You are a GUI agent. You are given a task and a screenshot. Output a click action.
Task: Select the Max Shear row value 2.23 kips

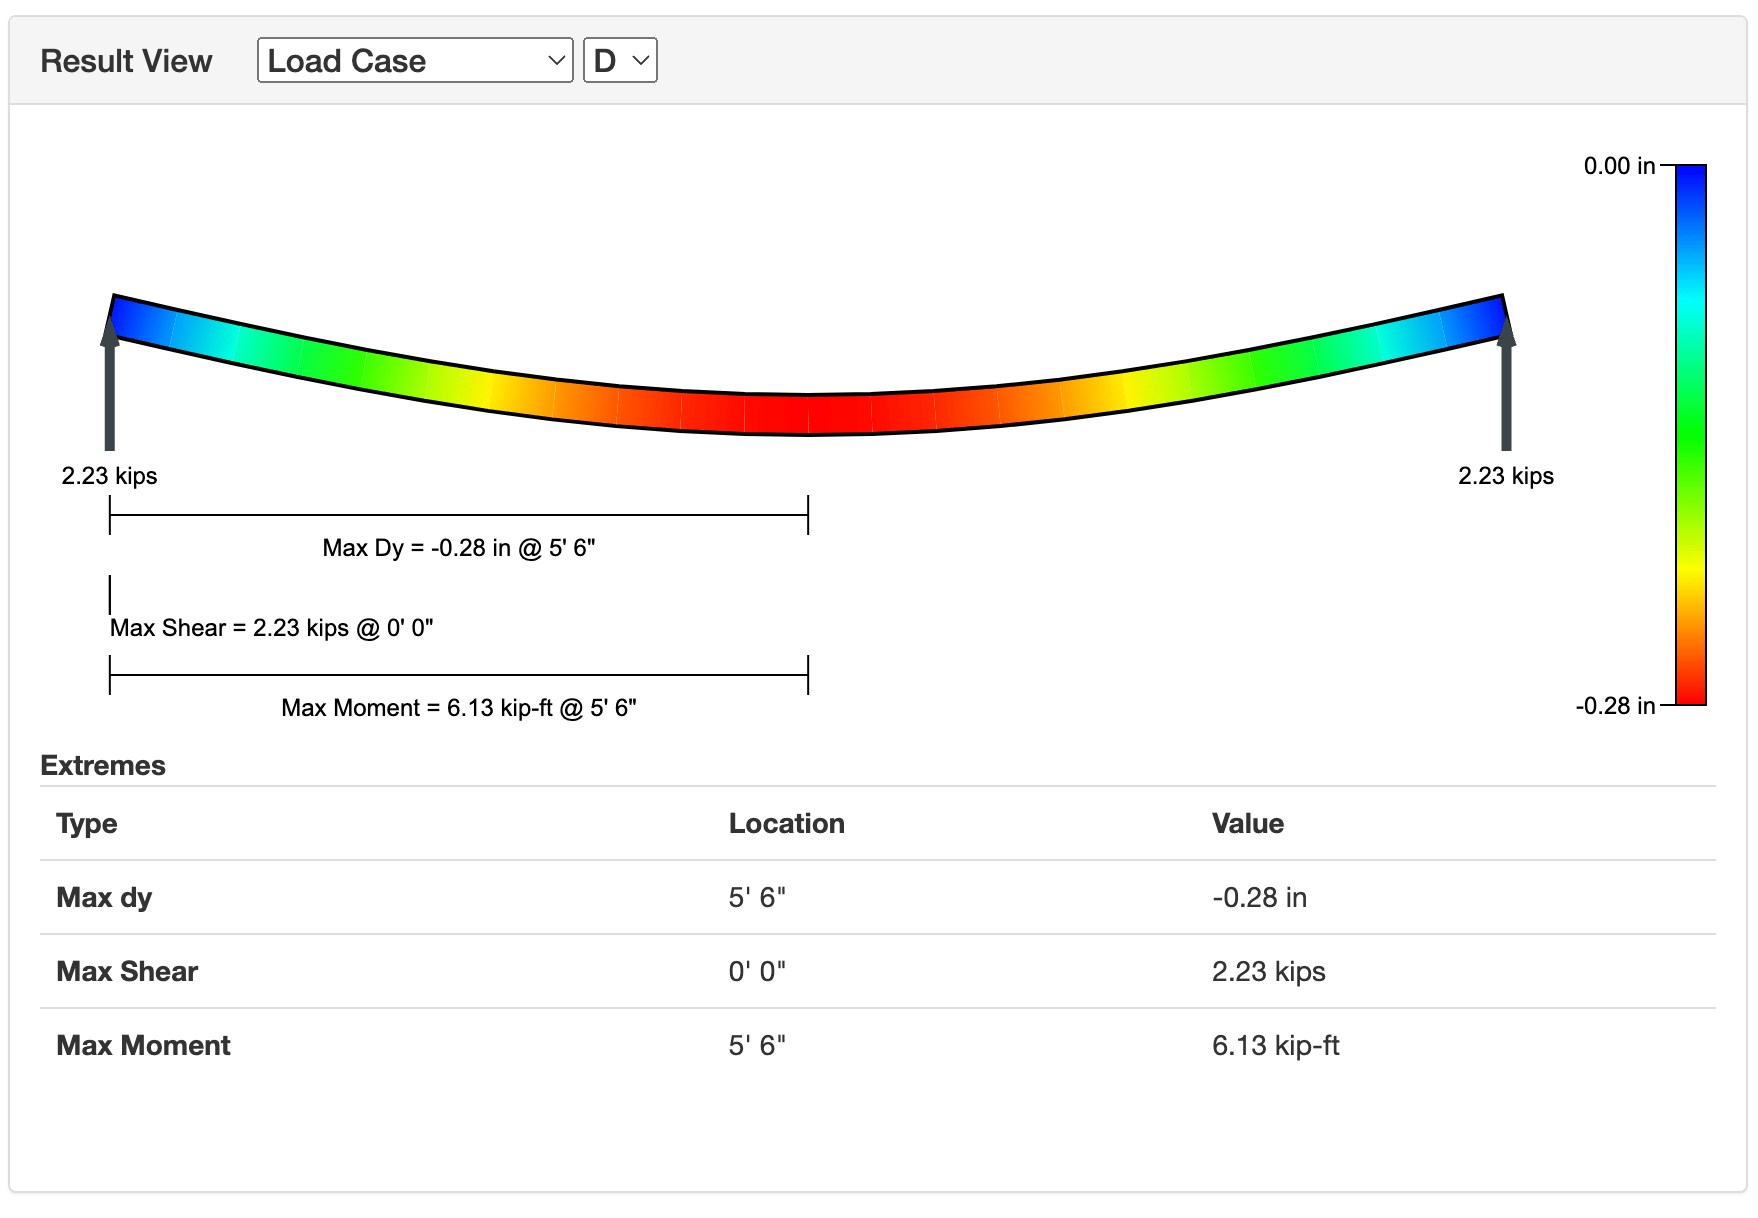[x=1268, y=971]
